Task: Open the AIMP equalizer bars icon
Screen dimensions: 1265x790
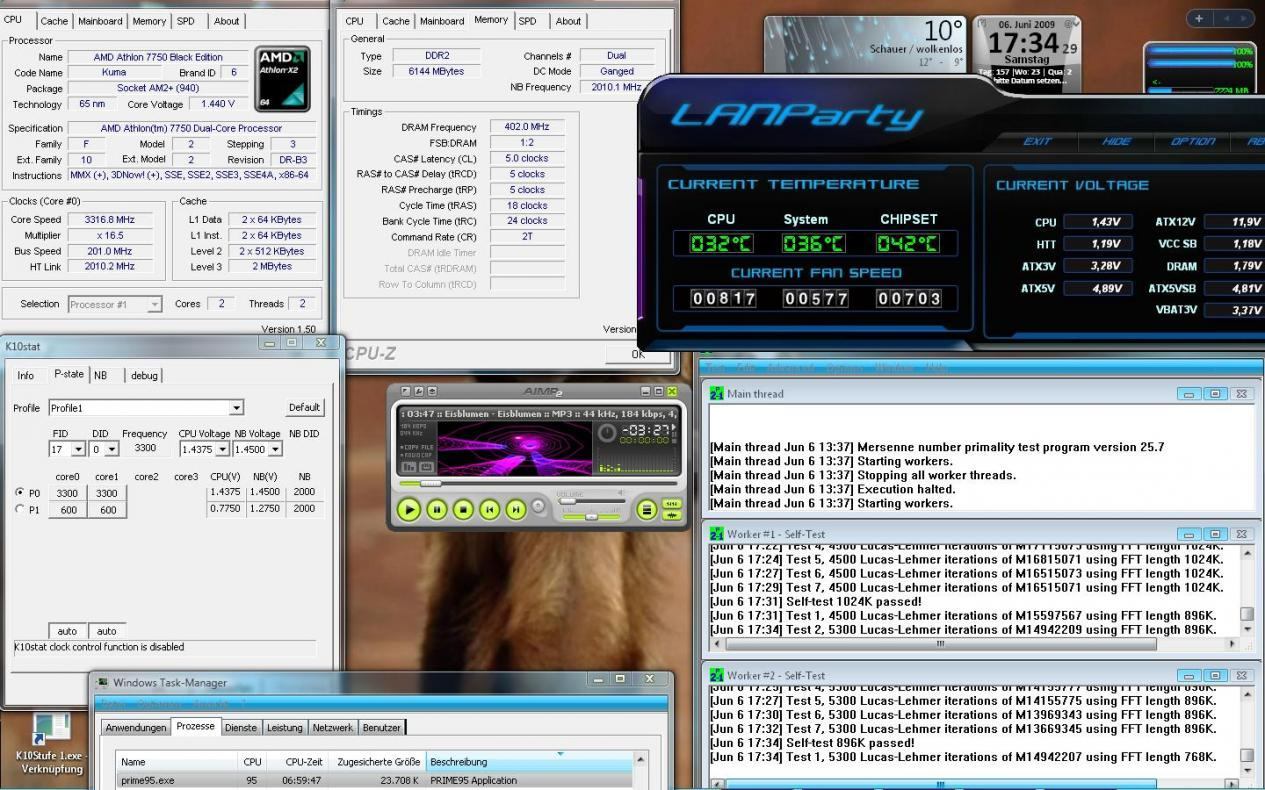Action: point(408,467)
